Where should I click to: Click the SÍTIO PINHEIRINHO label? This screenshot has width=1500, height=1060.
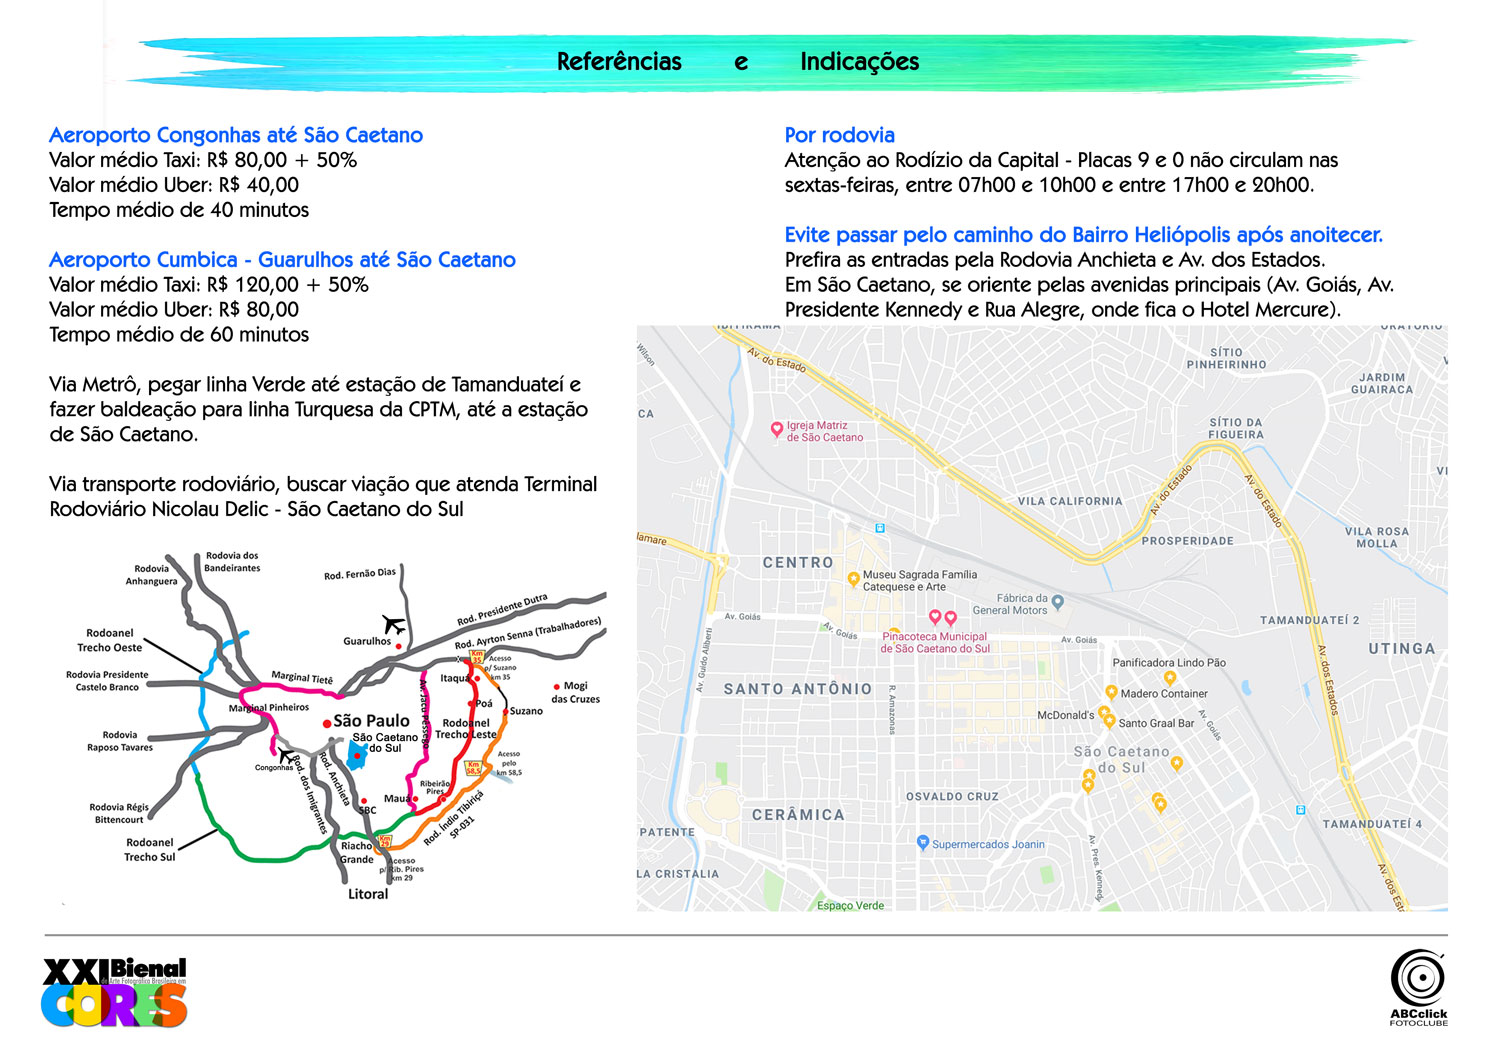point(1226,358)
